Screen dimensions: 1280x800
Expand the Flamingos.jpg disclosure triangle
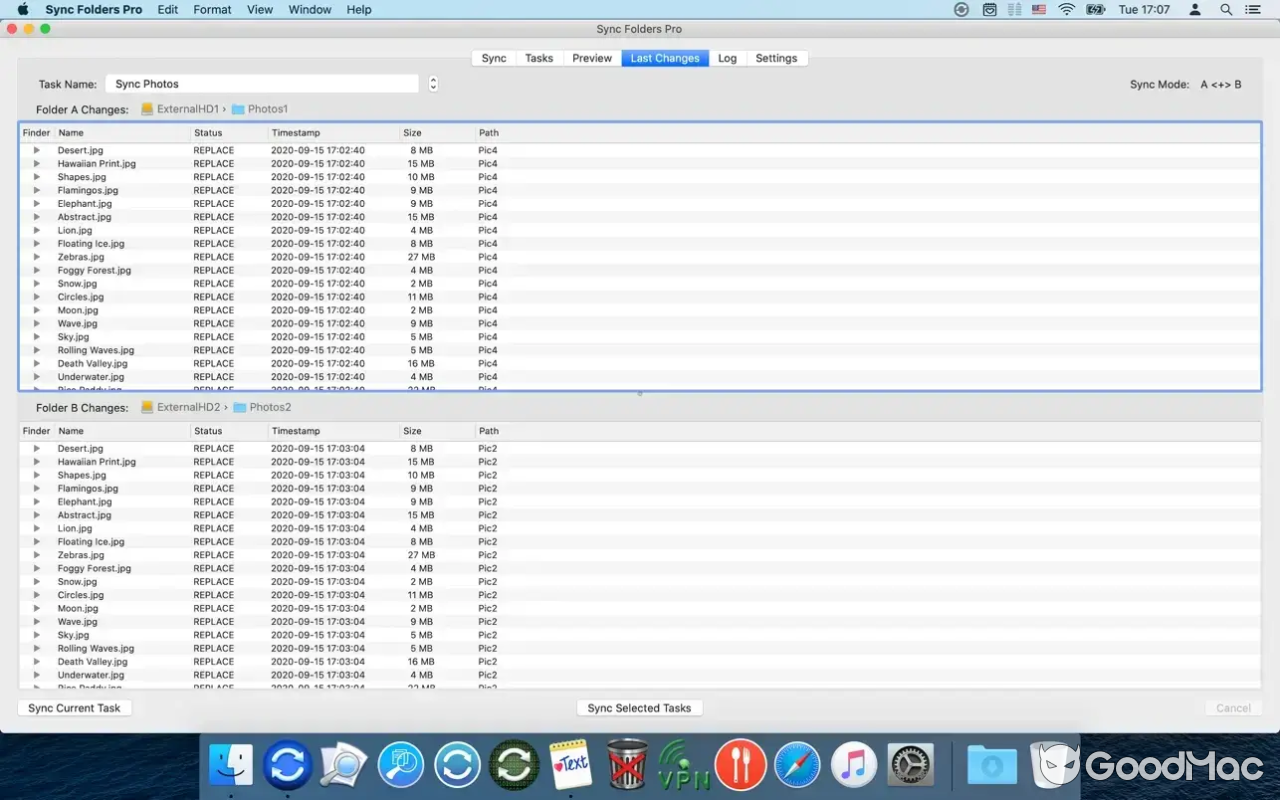click(x=37, y=190)
